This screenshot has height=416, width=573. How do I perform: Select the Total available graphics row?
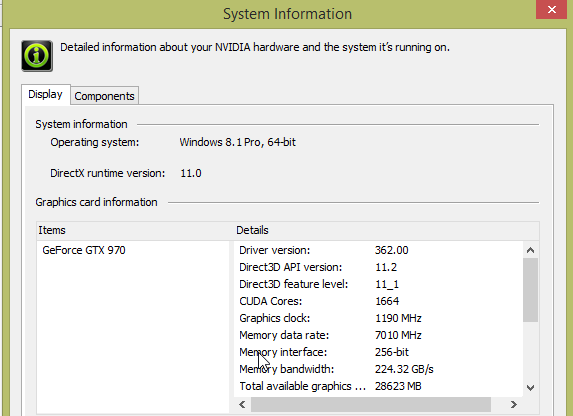pyautogui.click(x=378, y=386)
